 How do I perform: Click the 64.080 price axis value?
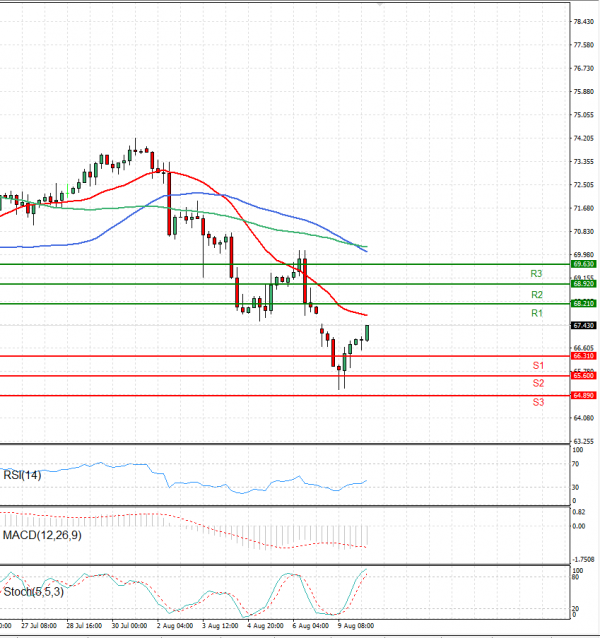tap(583, 418)
